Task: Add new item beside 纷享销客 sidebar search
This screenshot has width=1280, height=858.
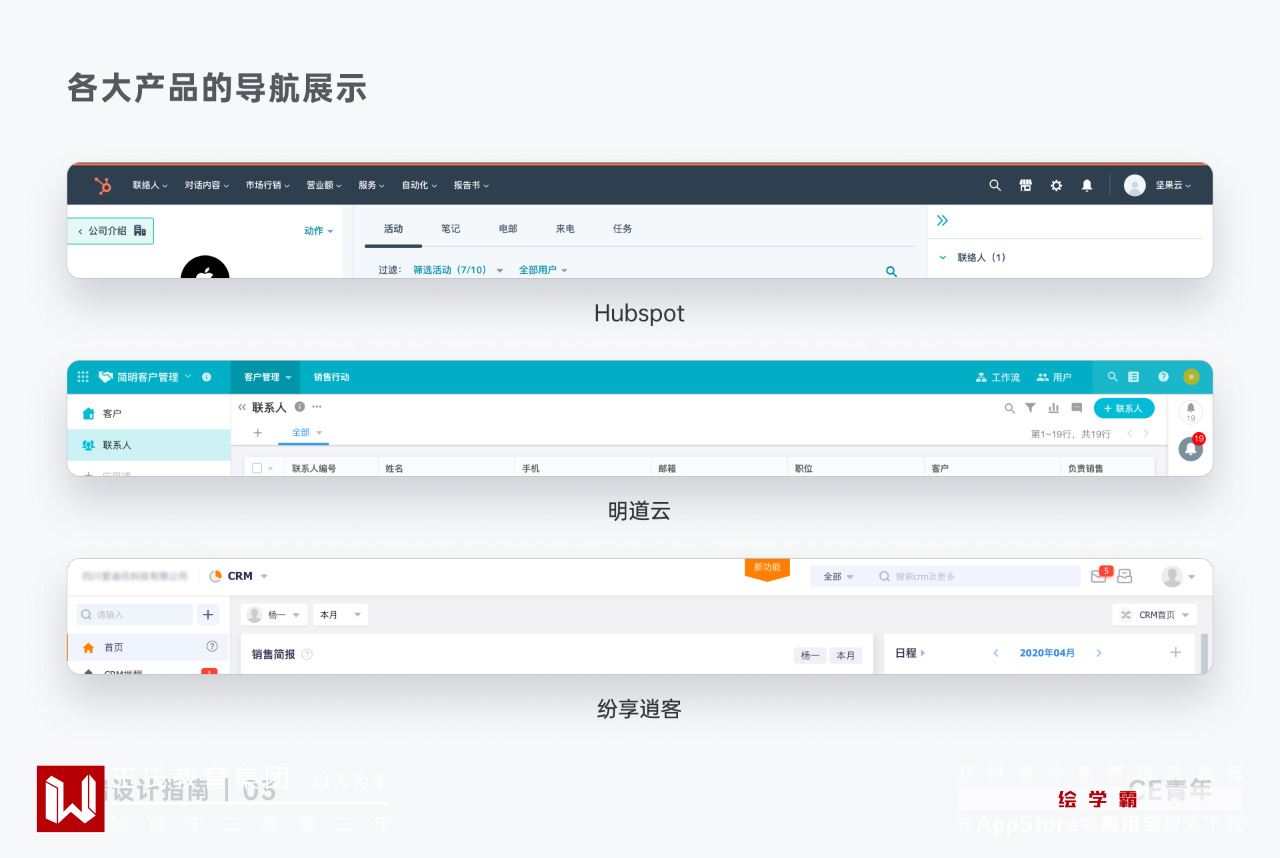Action: (208, 615)
